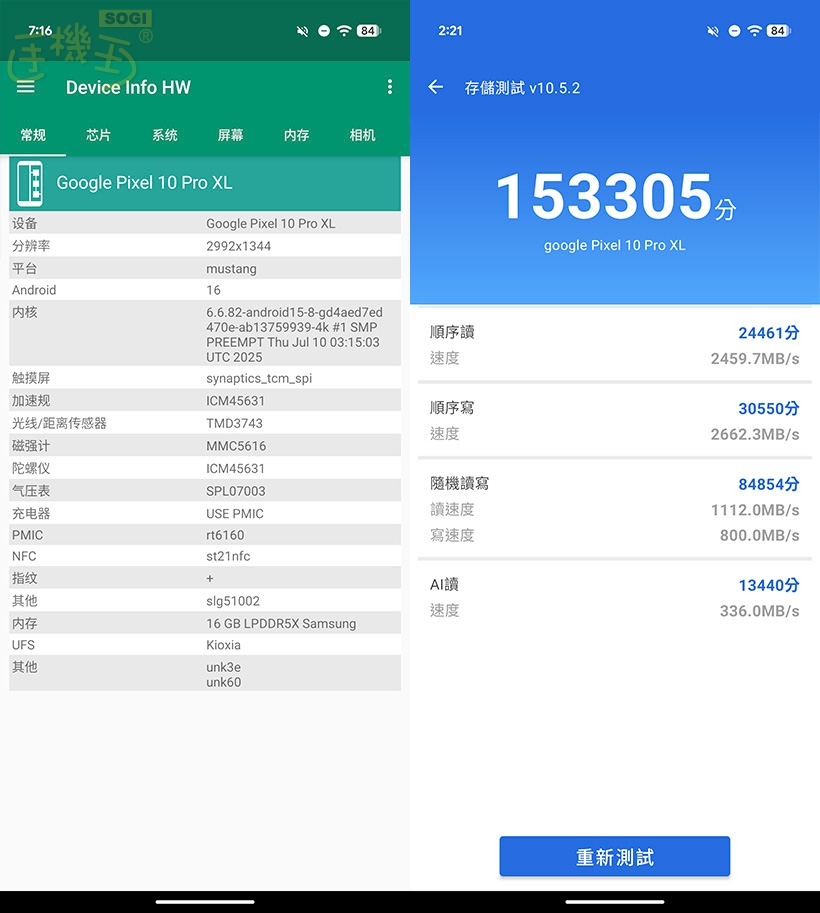Tap the 加速规 value ICM45631
This screenshot has width=820, height=913.
tap(235, 401)
